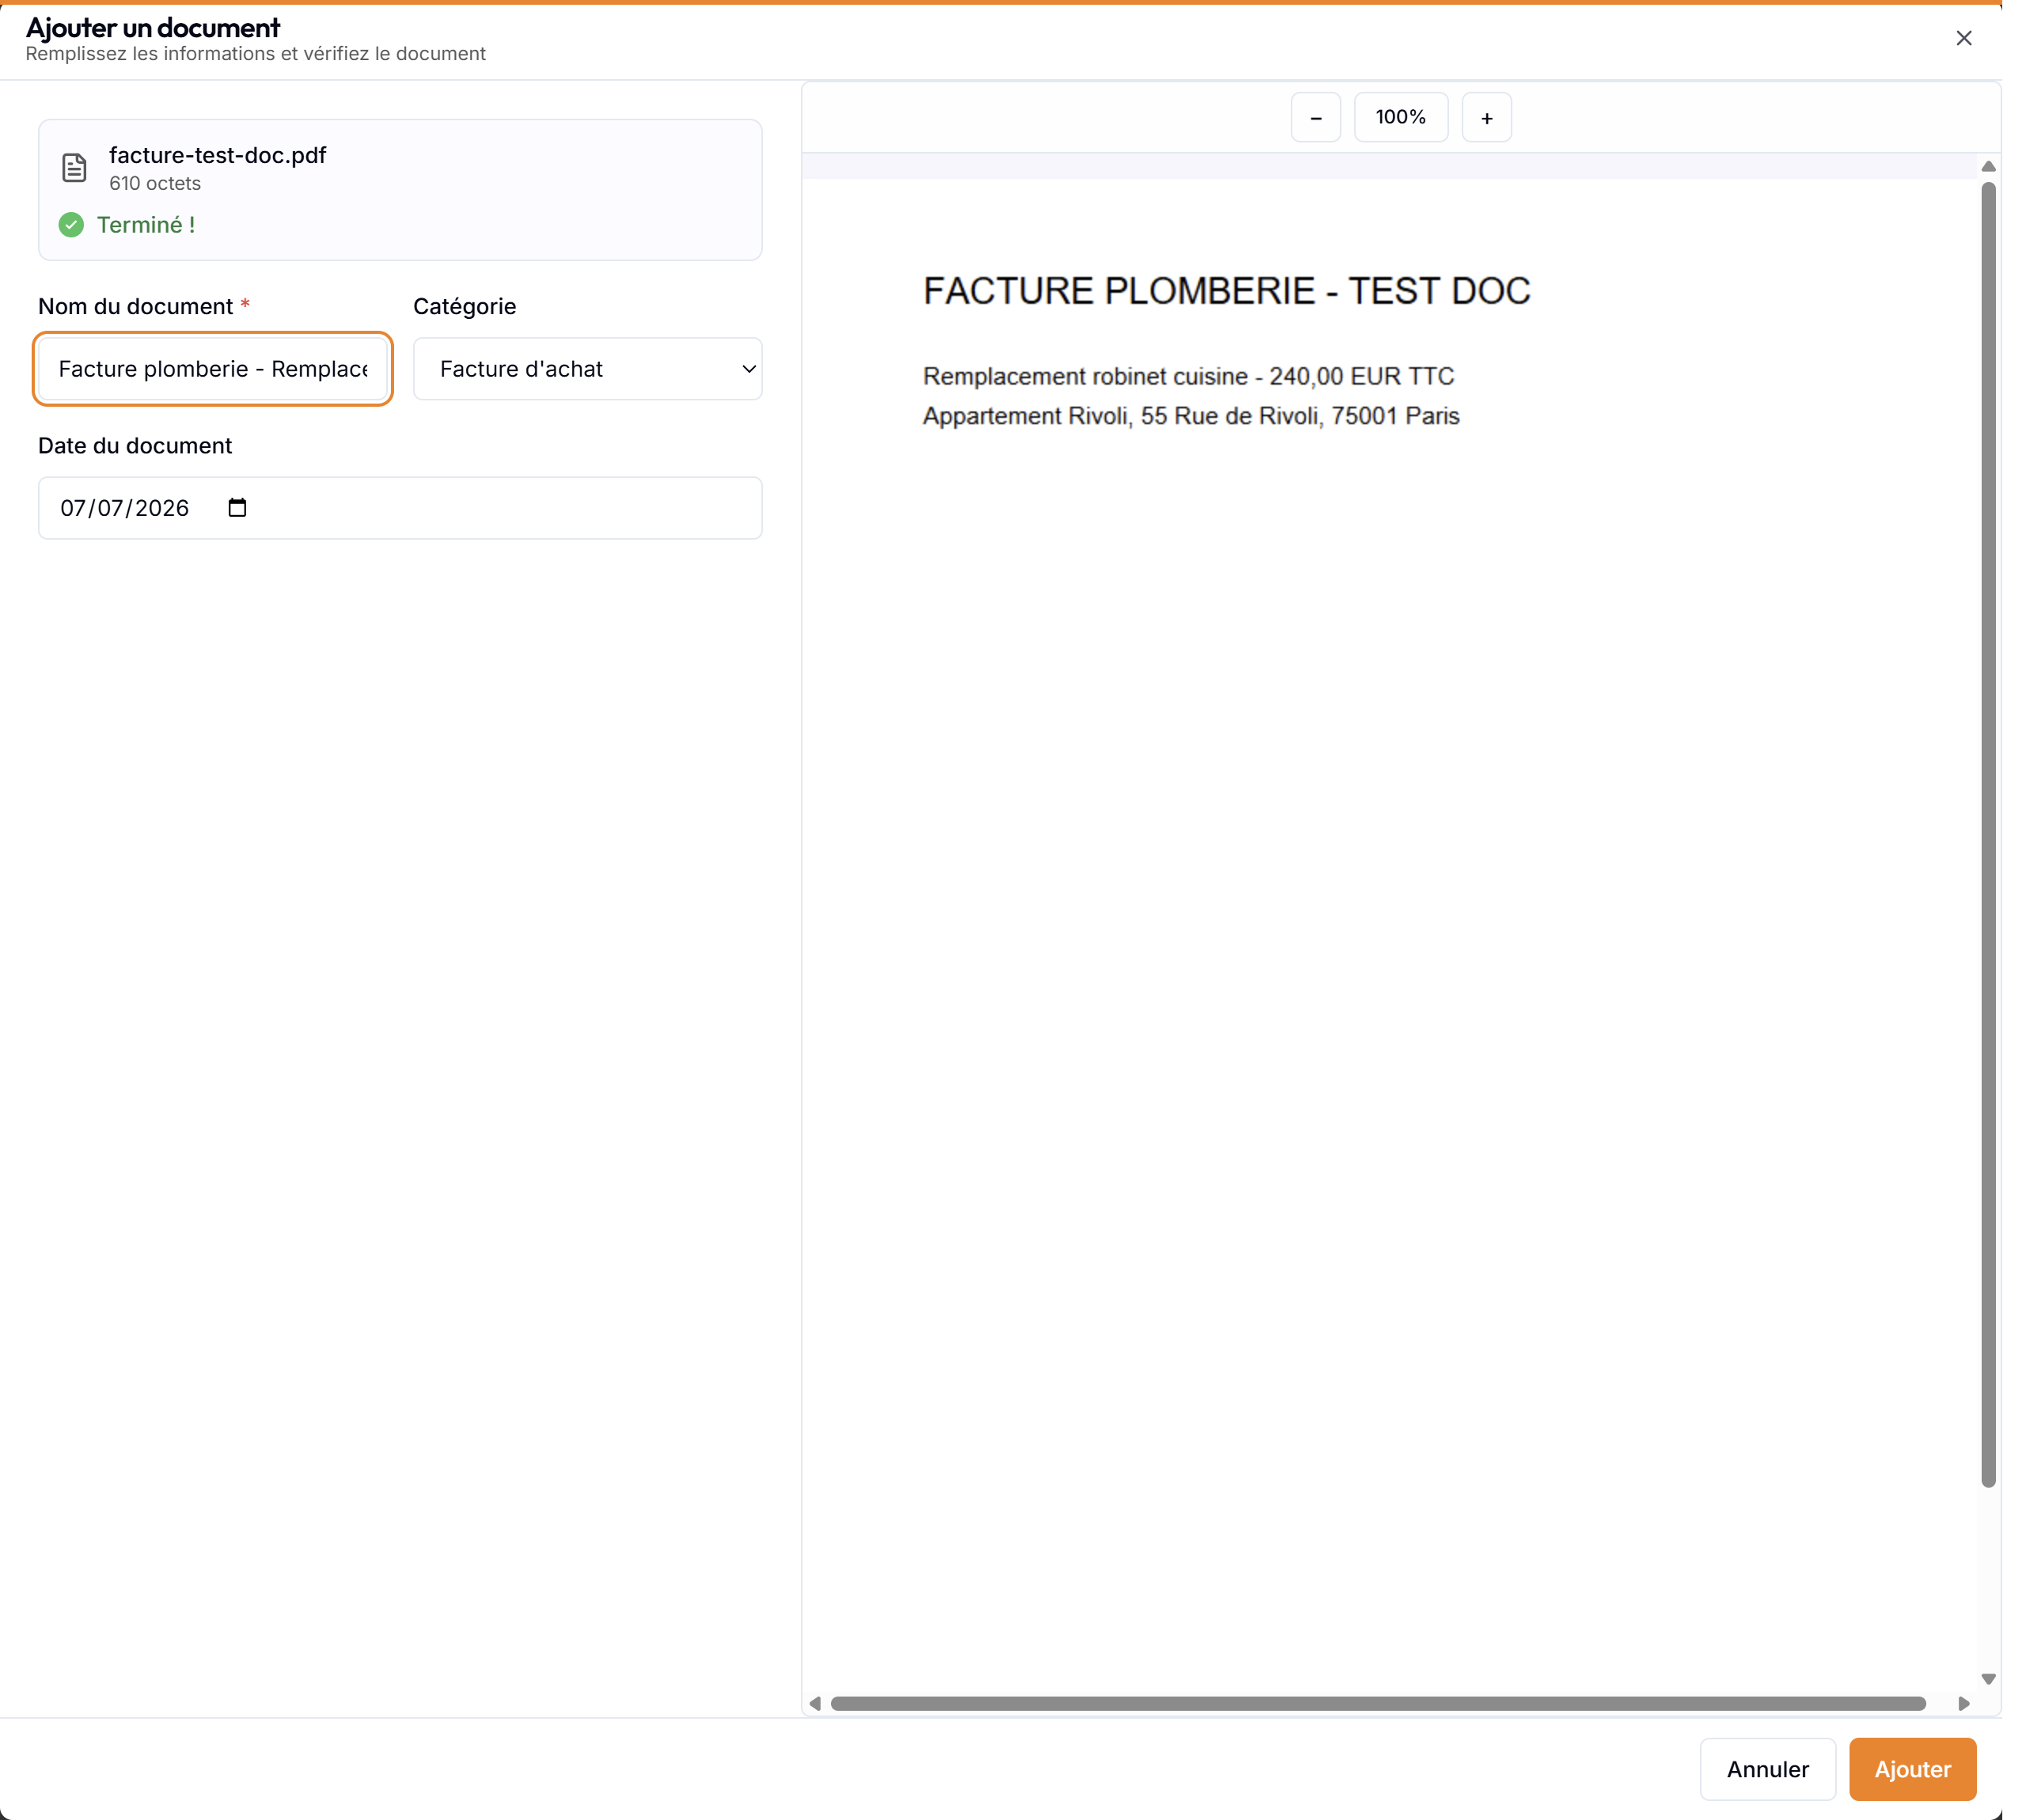The image size is (2026, 1820).
Task: Click the vertical scrollbar thumb in preview
Action: pyautogui.click(x=1988, y=835)
